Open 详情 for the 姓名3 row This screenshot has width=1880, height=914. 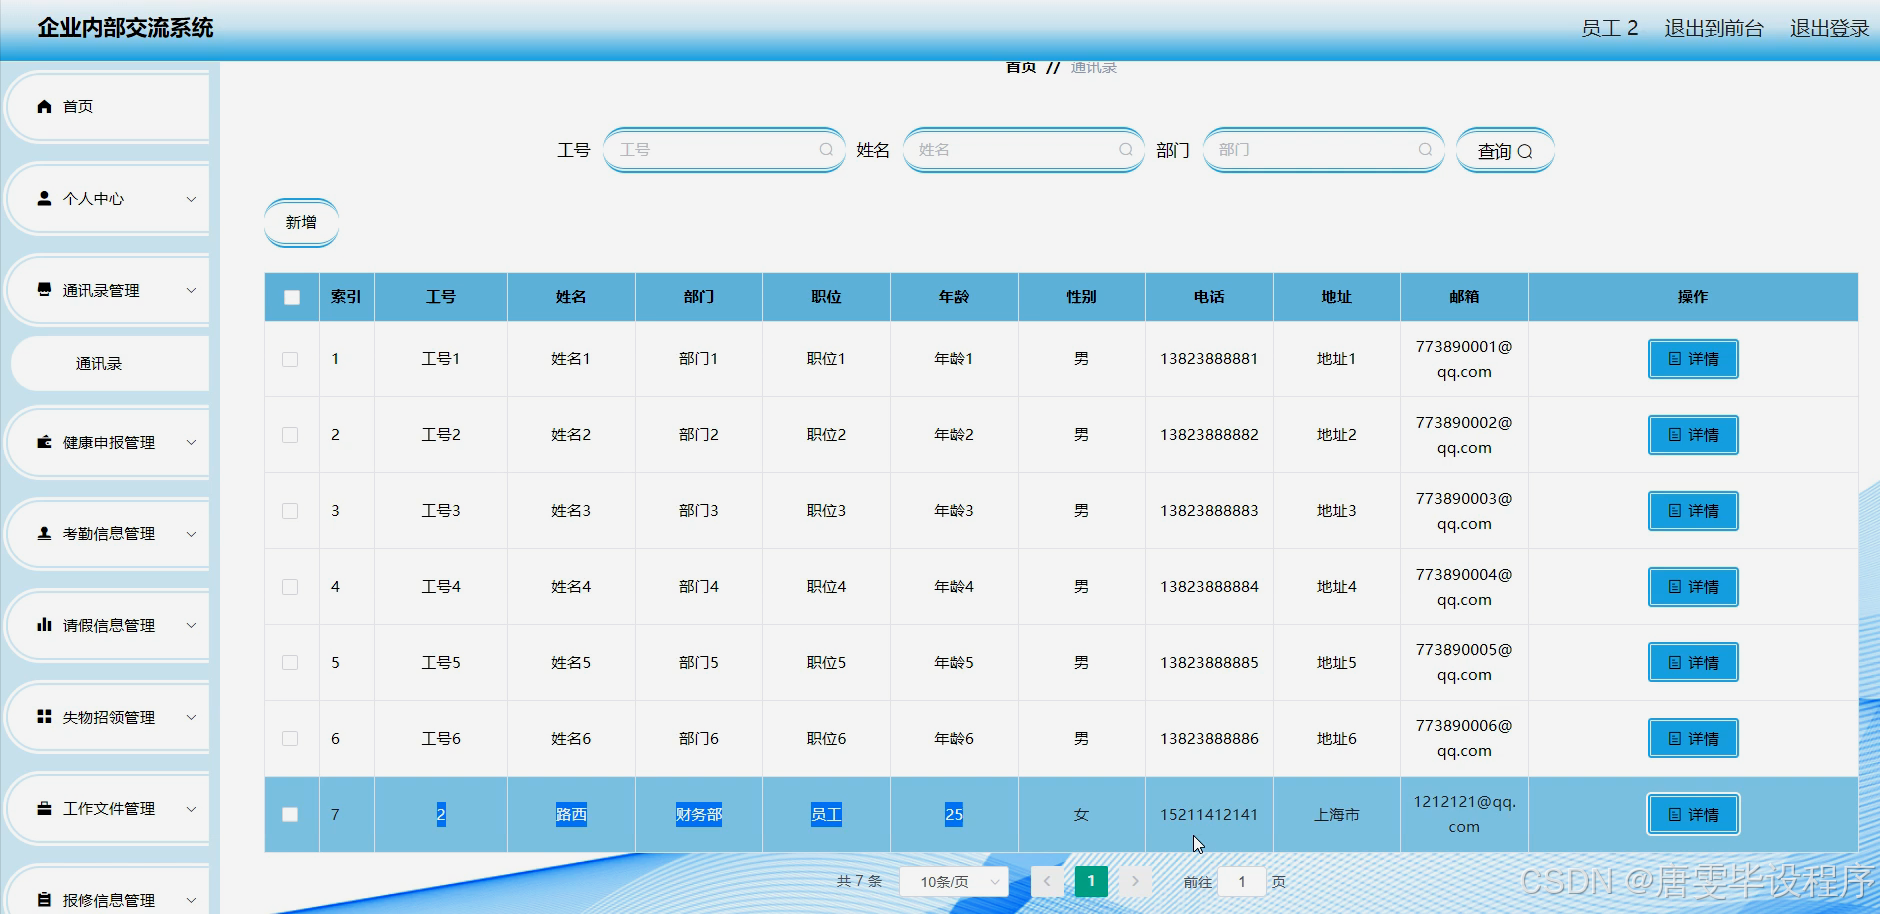1693,511
